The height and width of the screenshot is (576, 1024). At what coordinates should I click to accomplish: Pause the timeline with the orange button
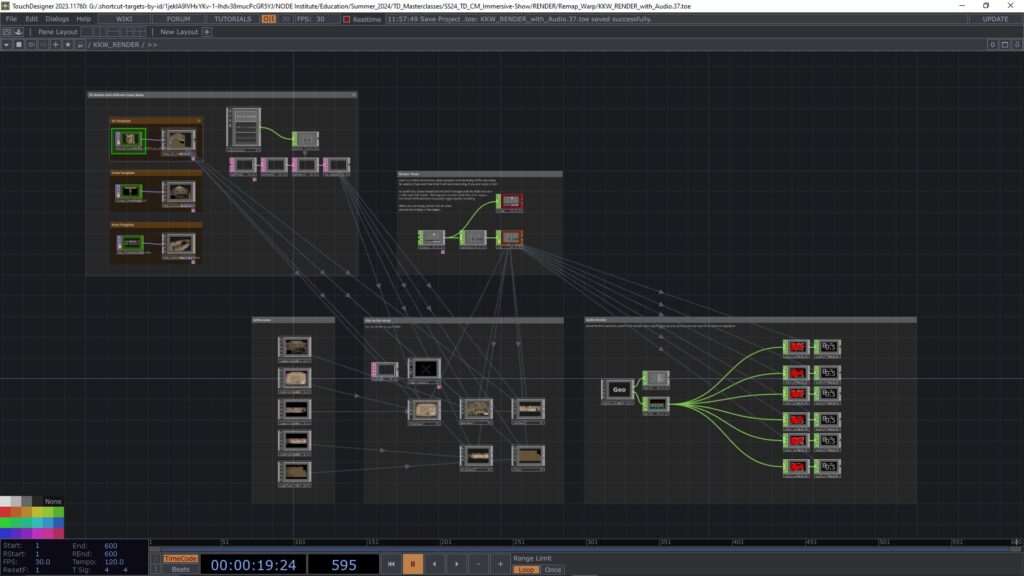click(412, 565)
